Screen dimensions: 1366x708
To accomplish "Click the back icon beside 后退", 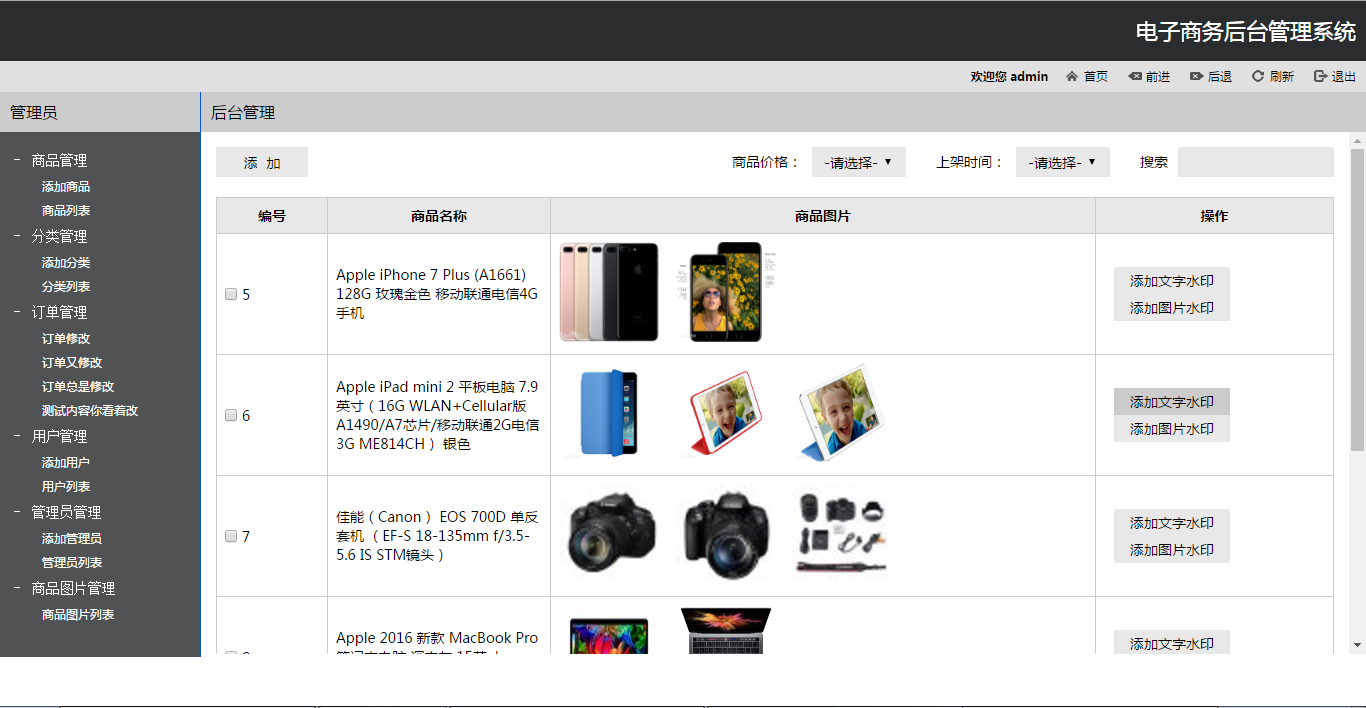I will tap(1196, 76).
